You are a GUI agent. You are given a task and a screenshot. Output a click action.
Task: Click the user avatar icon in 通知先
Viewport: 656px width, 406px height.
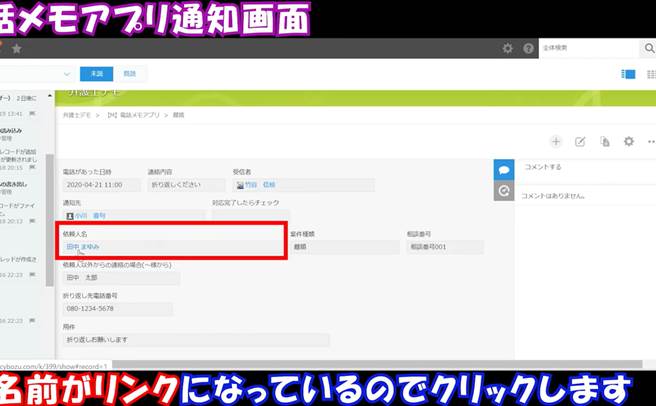pyautogui.click(x=70, y=216)
